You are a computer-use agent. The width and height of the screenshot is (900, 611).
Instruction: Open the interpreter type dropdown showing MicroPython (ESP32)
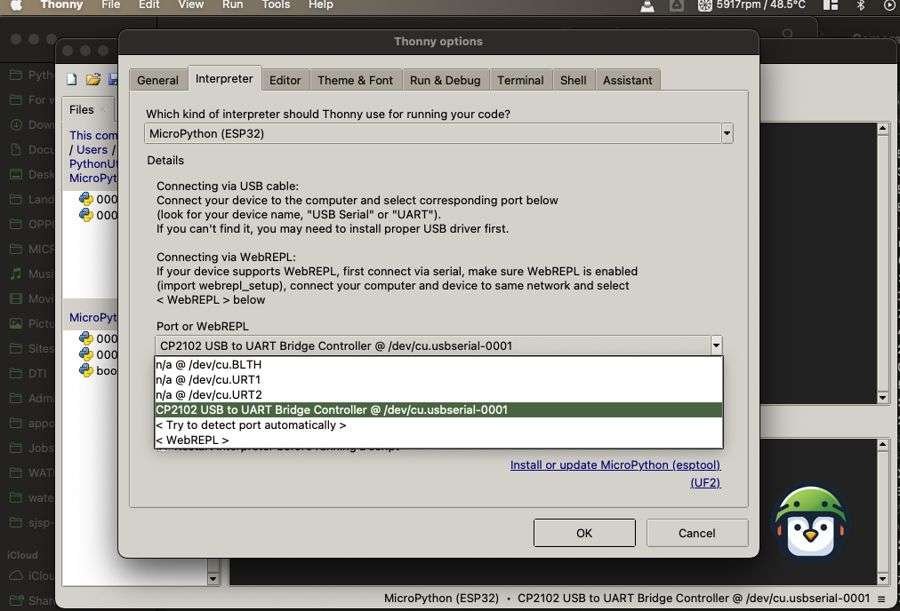(439, 134)
